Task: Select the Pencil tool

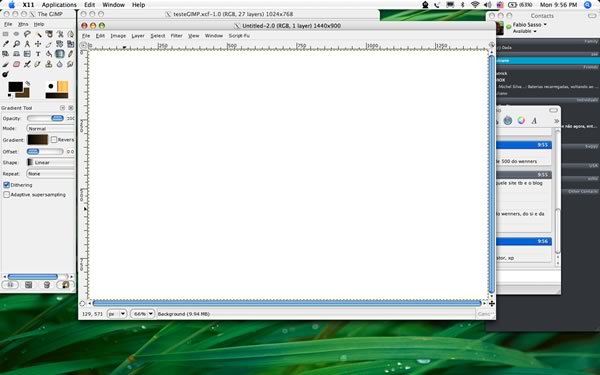Action: 70,54
